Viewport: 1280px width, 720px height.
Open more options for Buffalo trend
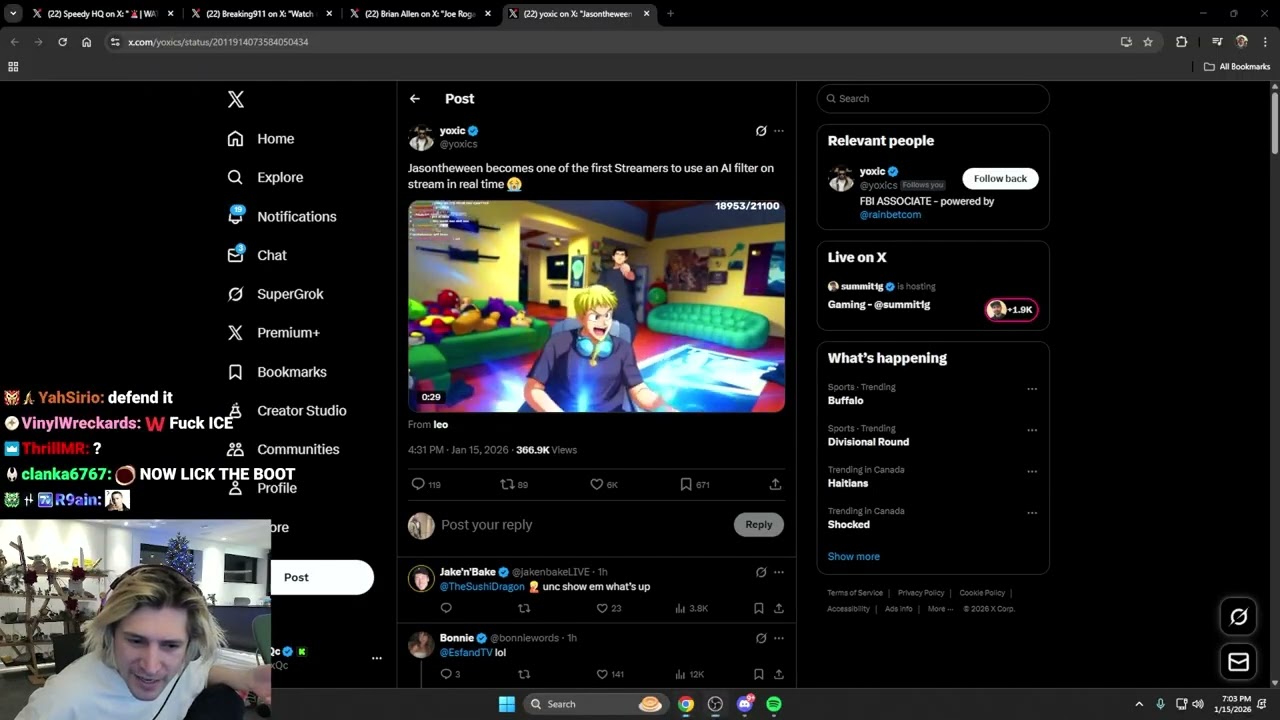1032,389
